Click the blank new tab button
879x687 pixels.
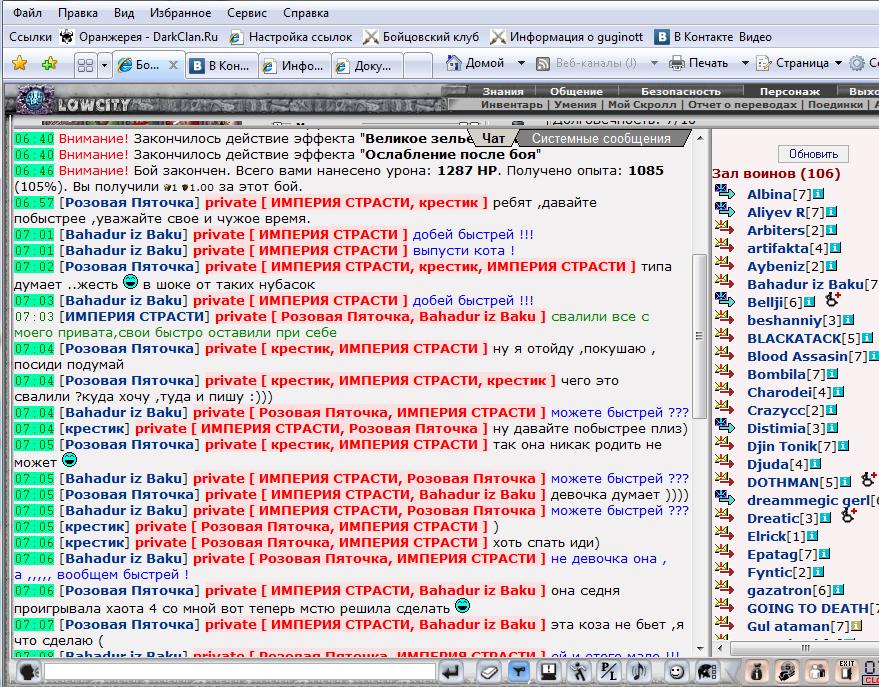coord(418,66)
